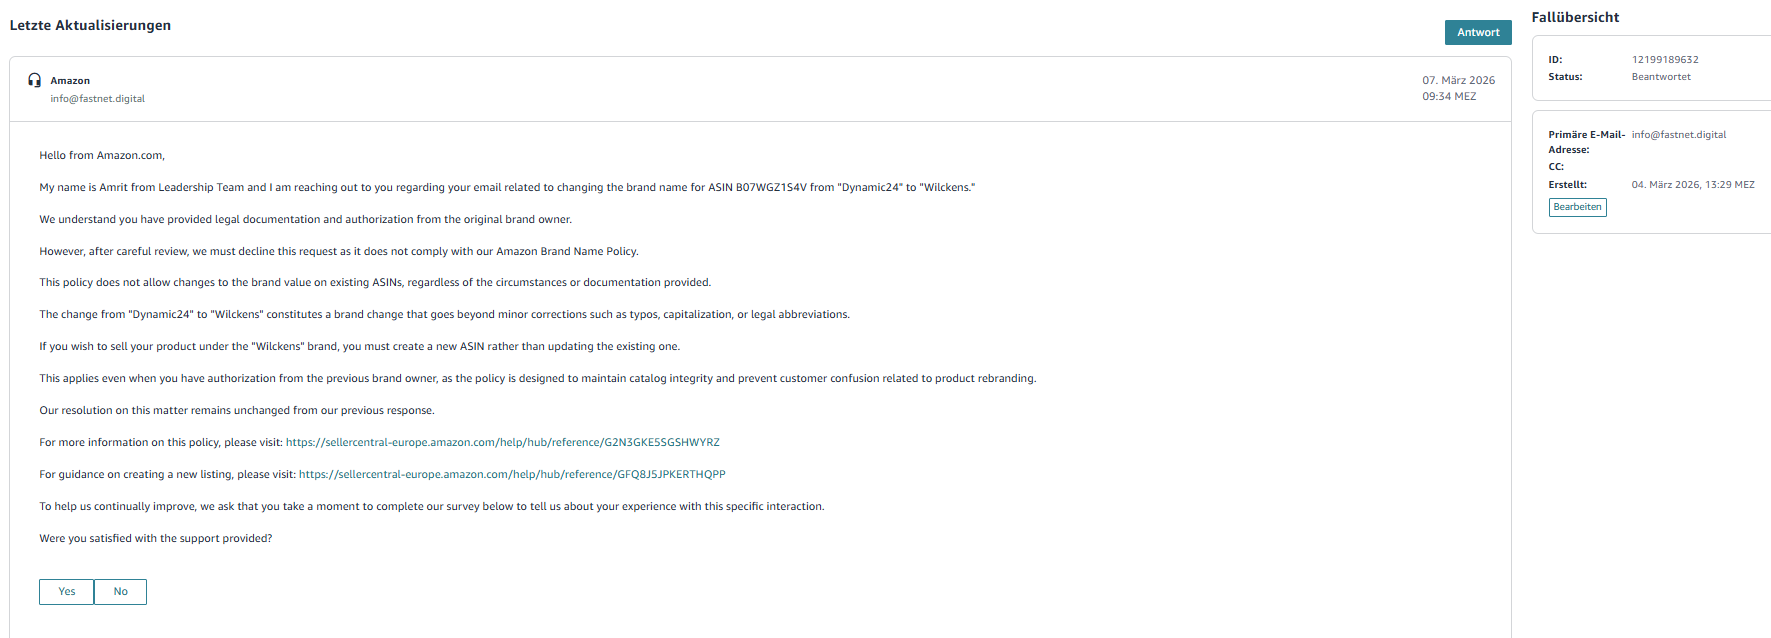1771x638 pixels.
Task: Click the sentence about minor corrections like typos
Action: point(445,314)
